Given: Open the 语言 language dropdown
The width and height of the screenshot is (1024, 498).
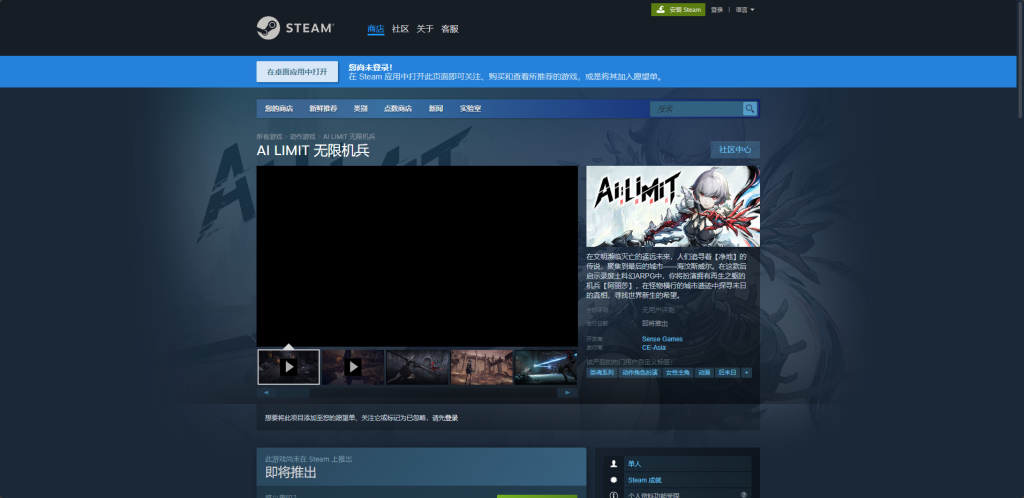Looking at the screenshot, I should [x=745, y=10].
